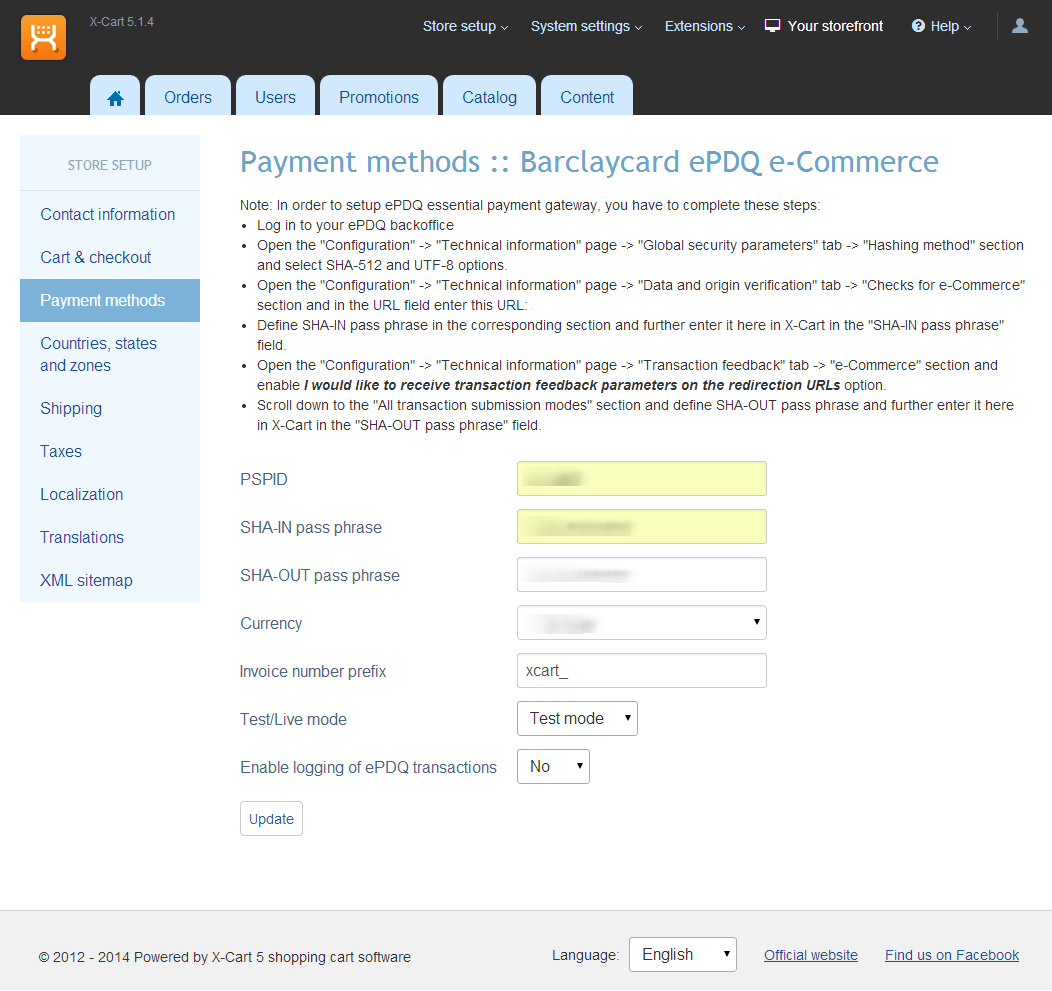Open the ePDQ logging dropdown
The width and height of the screenshot is (1052, 991).
tap(552, 766)
